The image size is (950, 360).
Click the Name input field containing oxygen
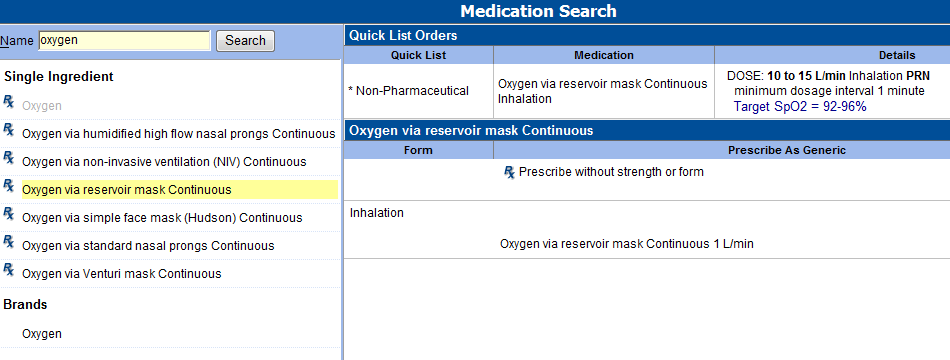[x=124, y=41]
